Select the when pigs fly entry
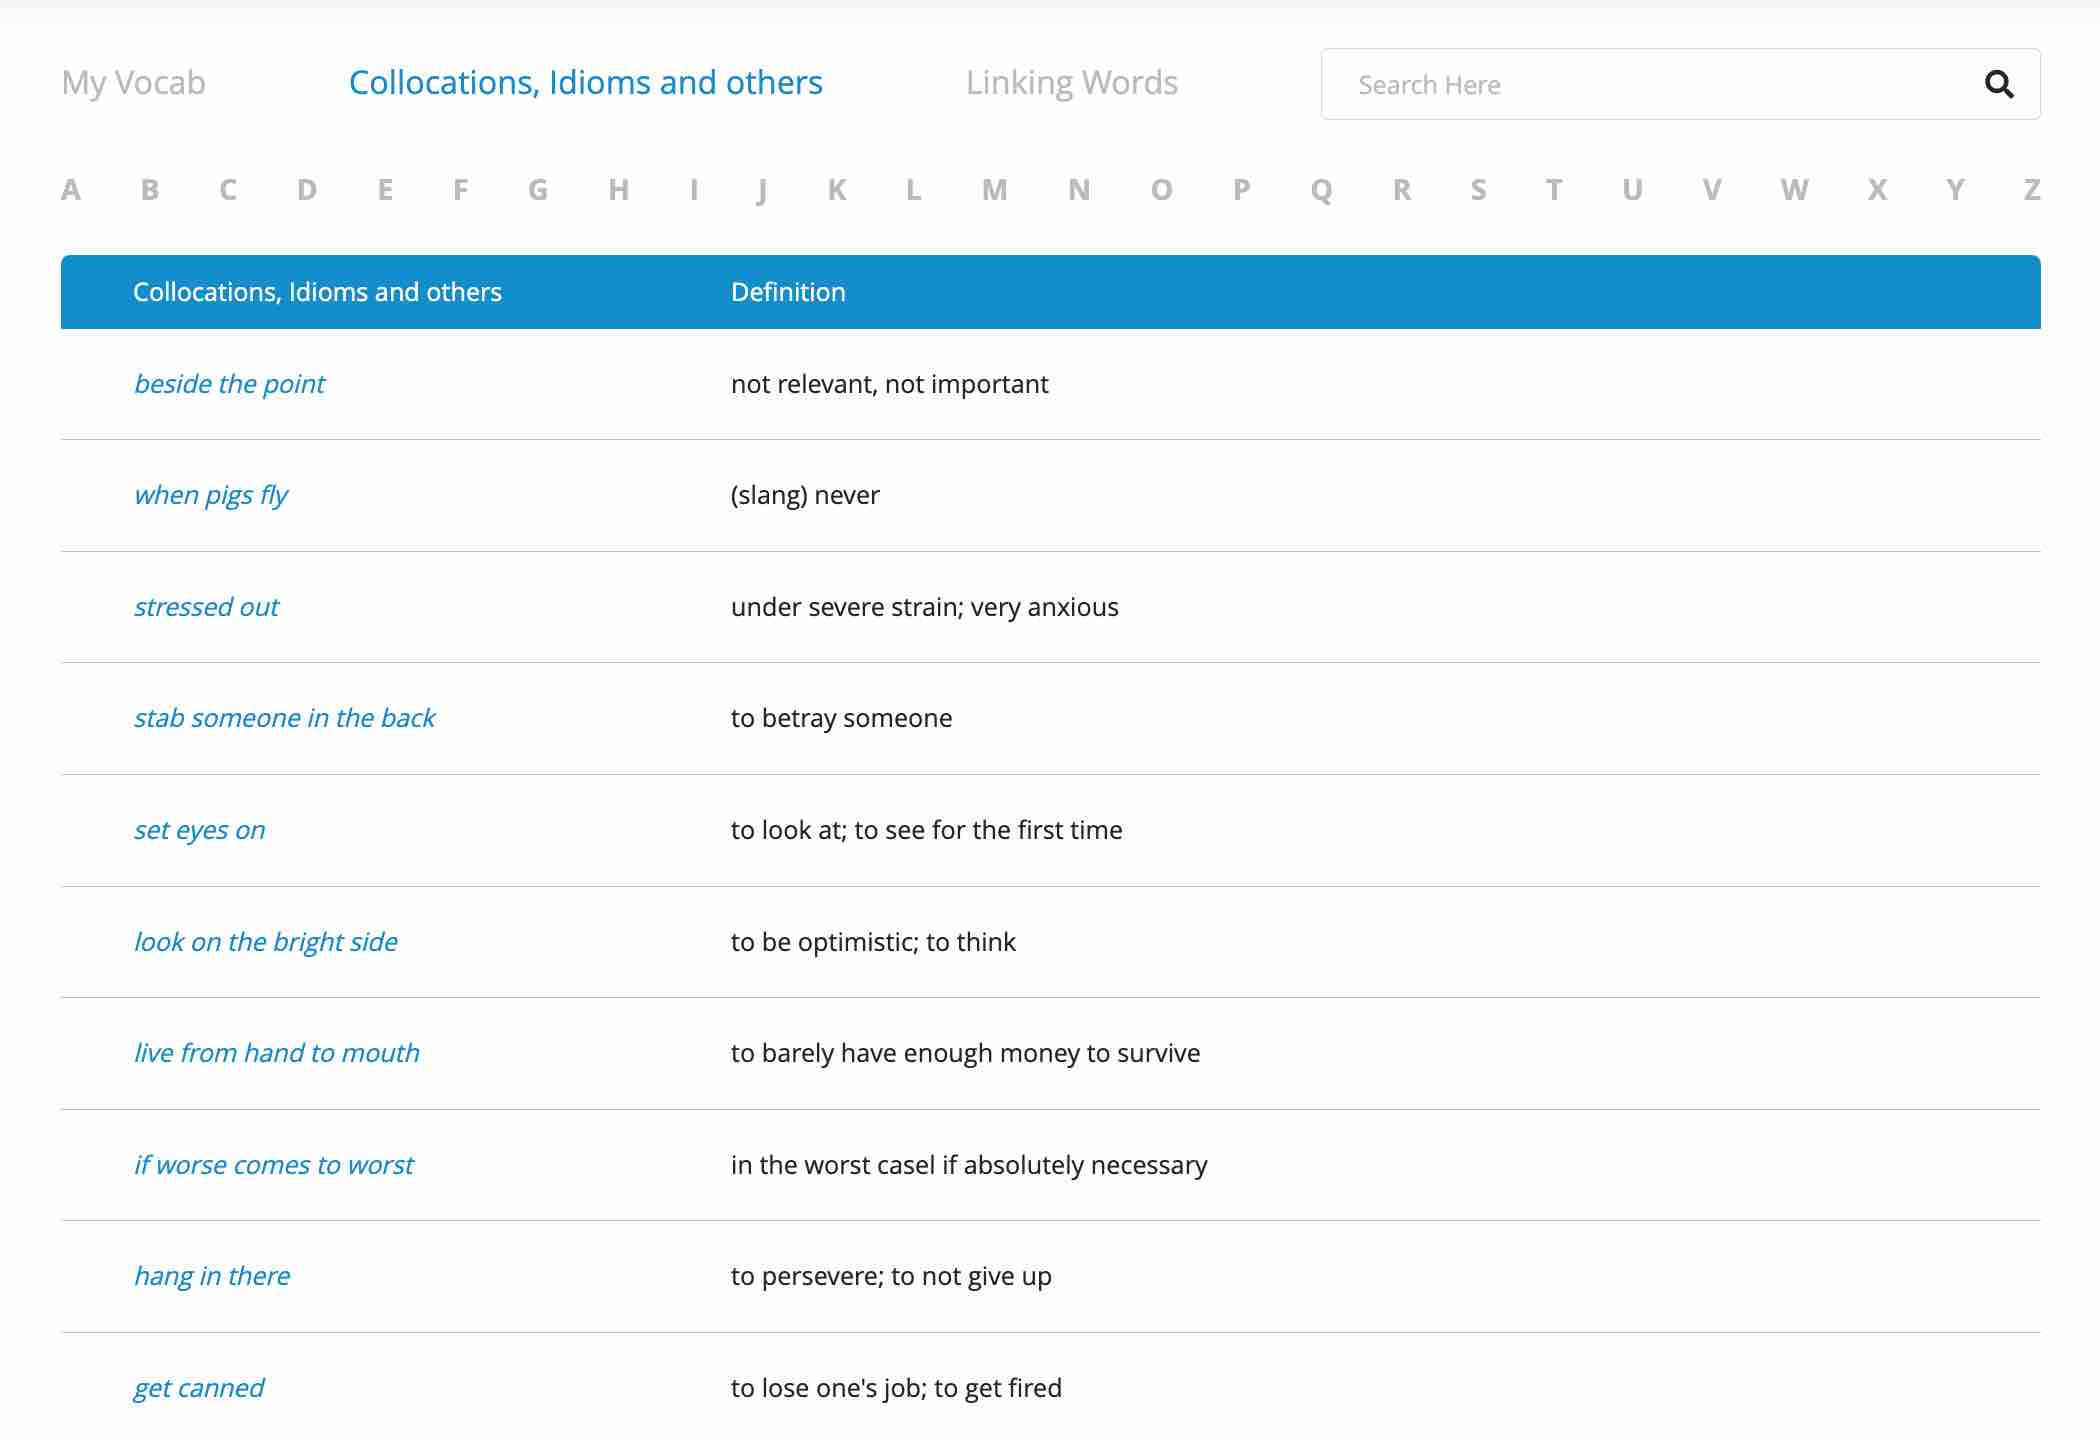This screenshot has height=1440, width=2100. coord(214,493)
